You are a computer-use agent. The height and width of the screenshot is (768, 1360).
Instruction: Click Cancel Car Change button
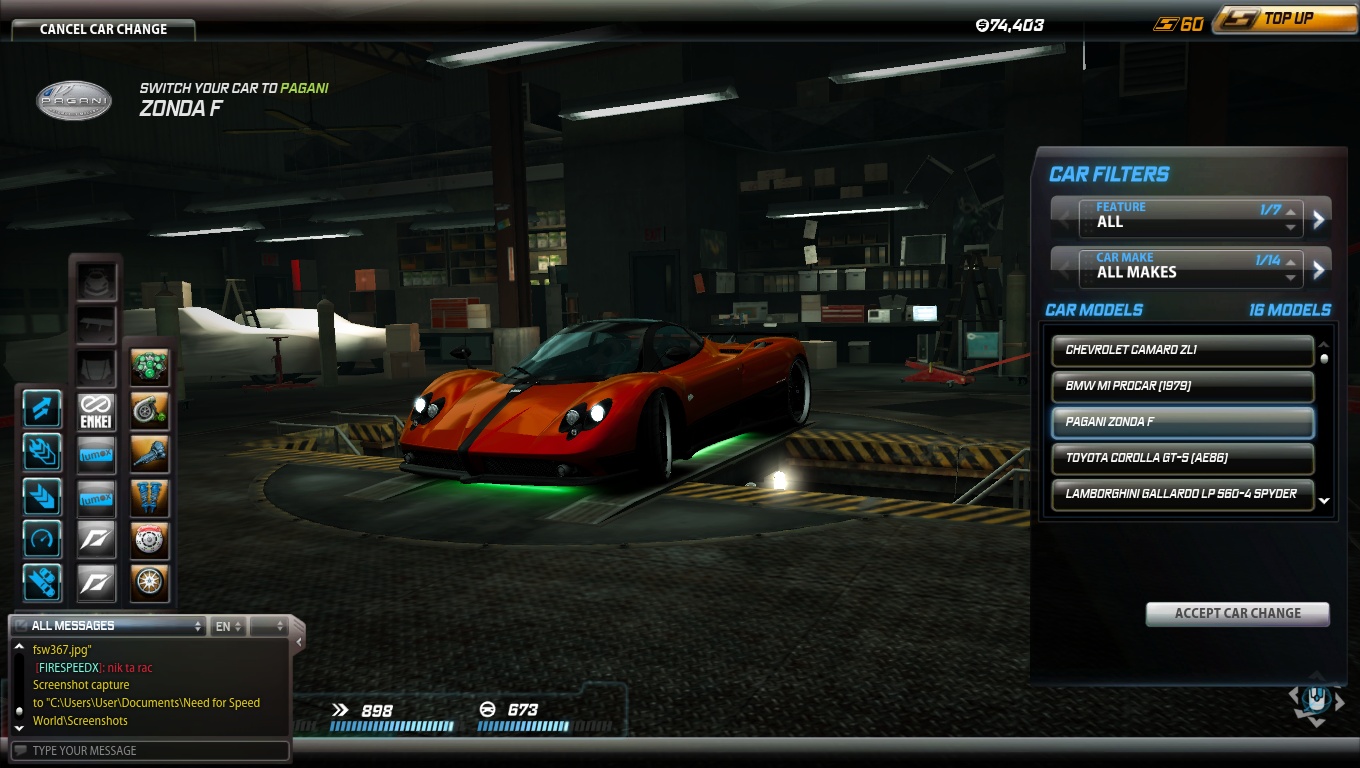pos(103,29)
